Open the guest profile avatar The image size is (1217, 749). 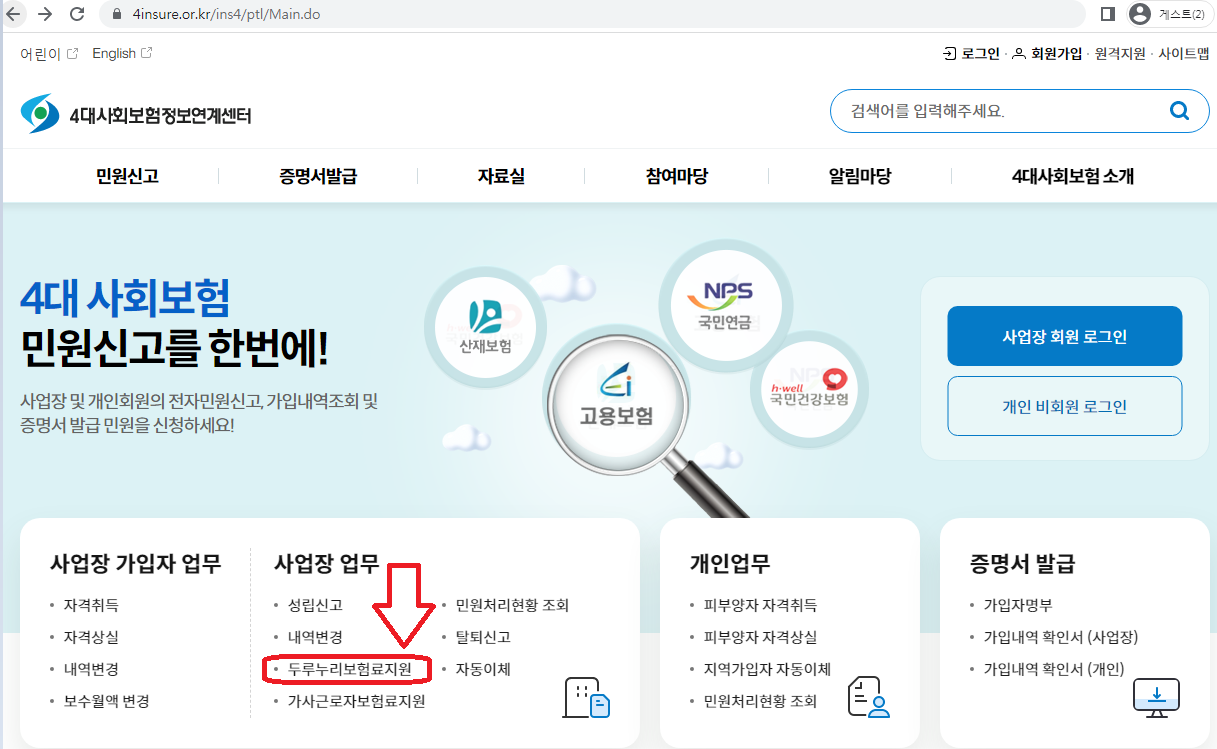(x=1139, y=14)
